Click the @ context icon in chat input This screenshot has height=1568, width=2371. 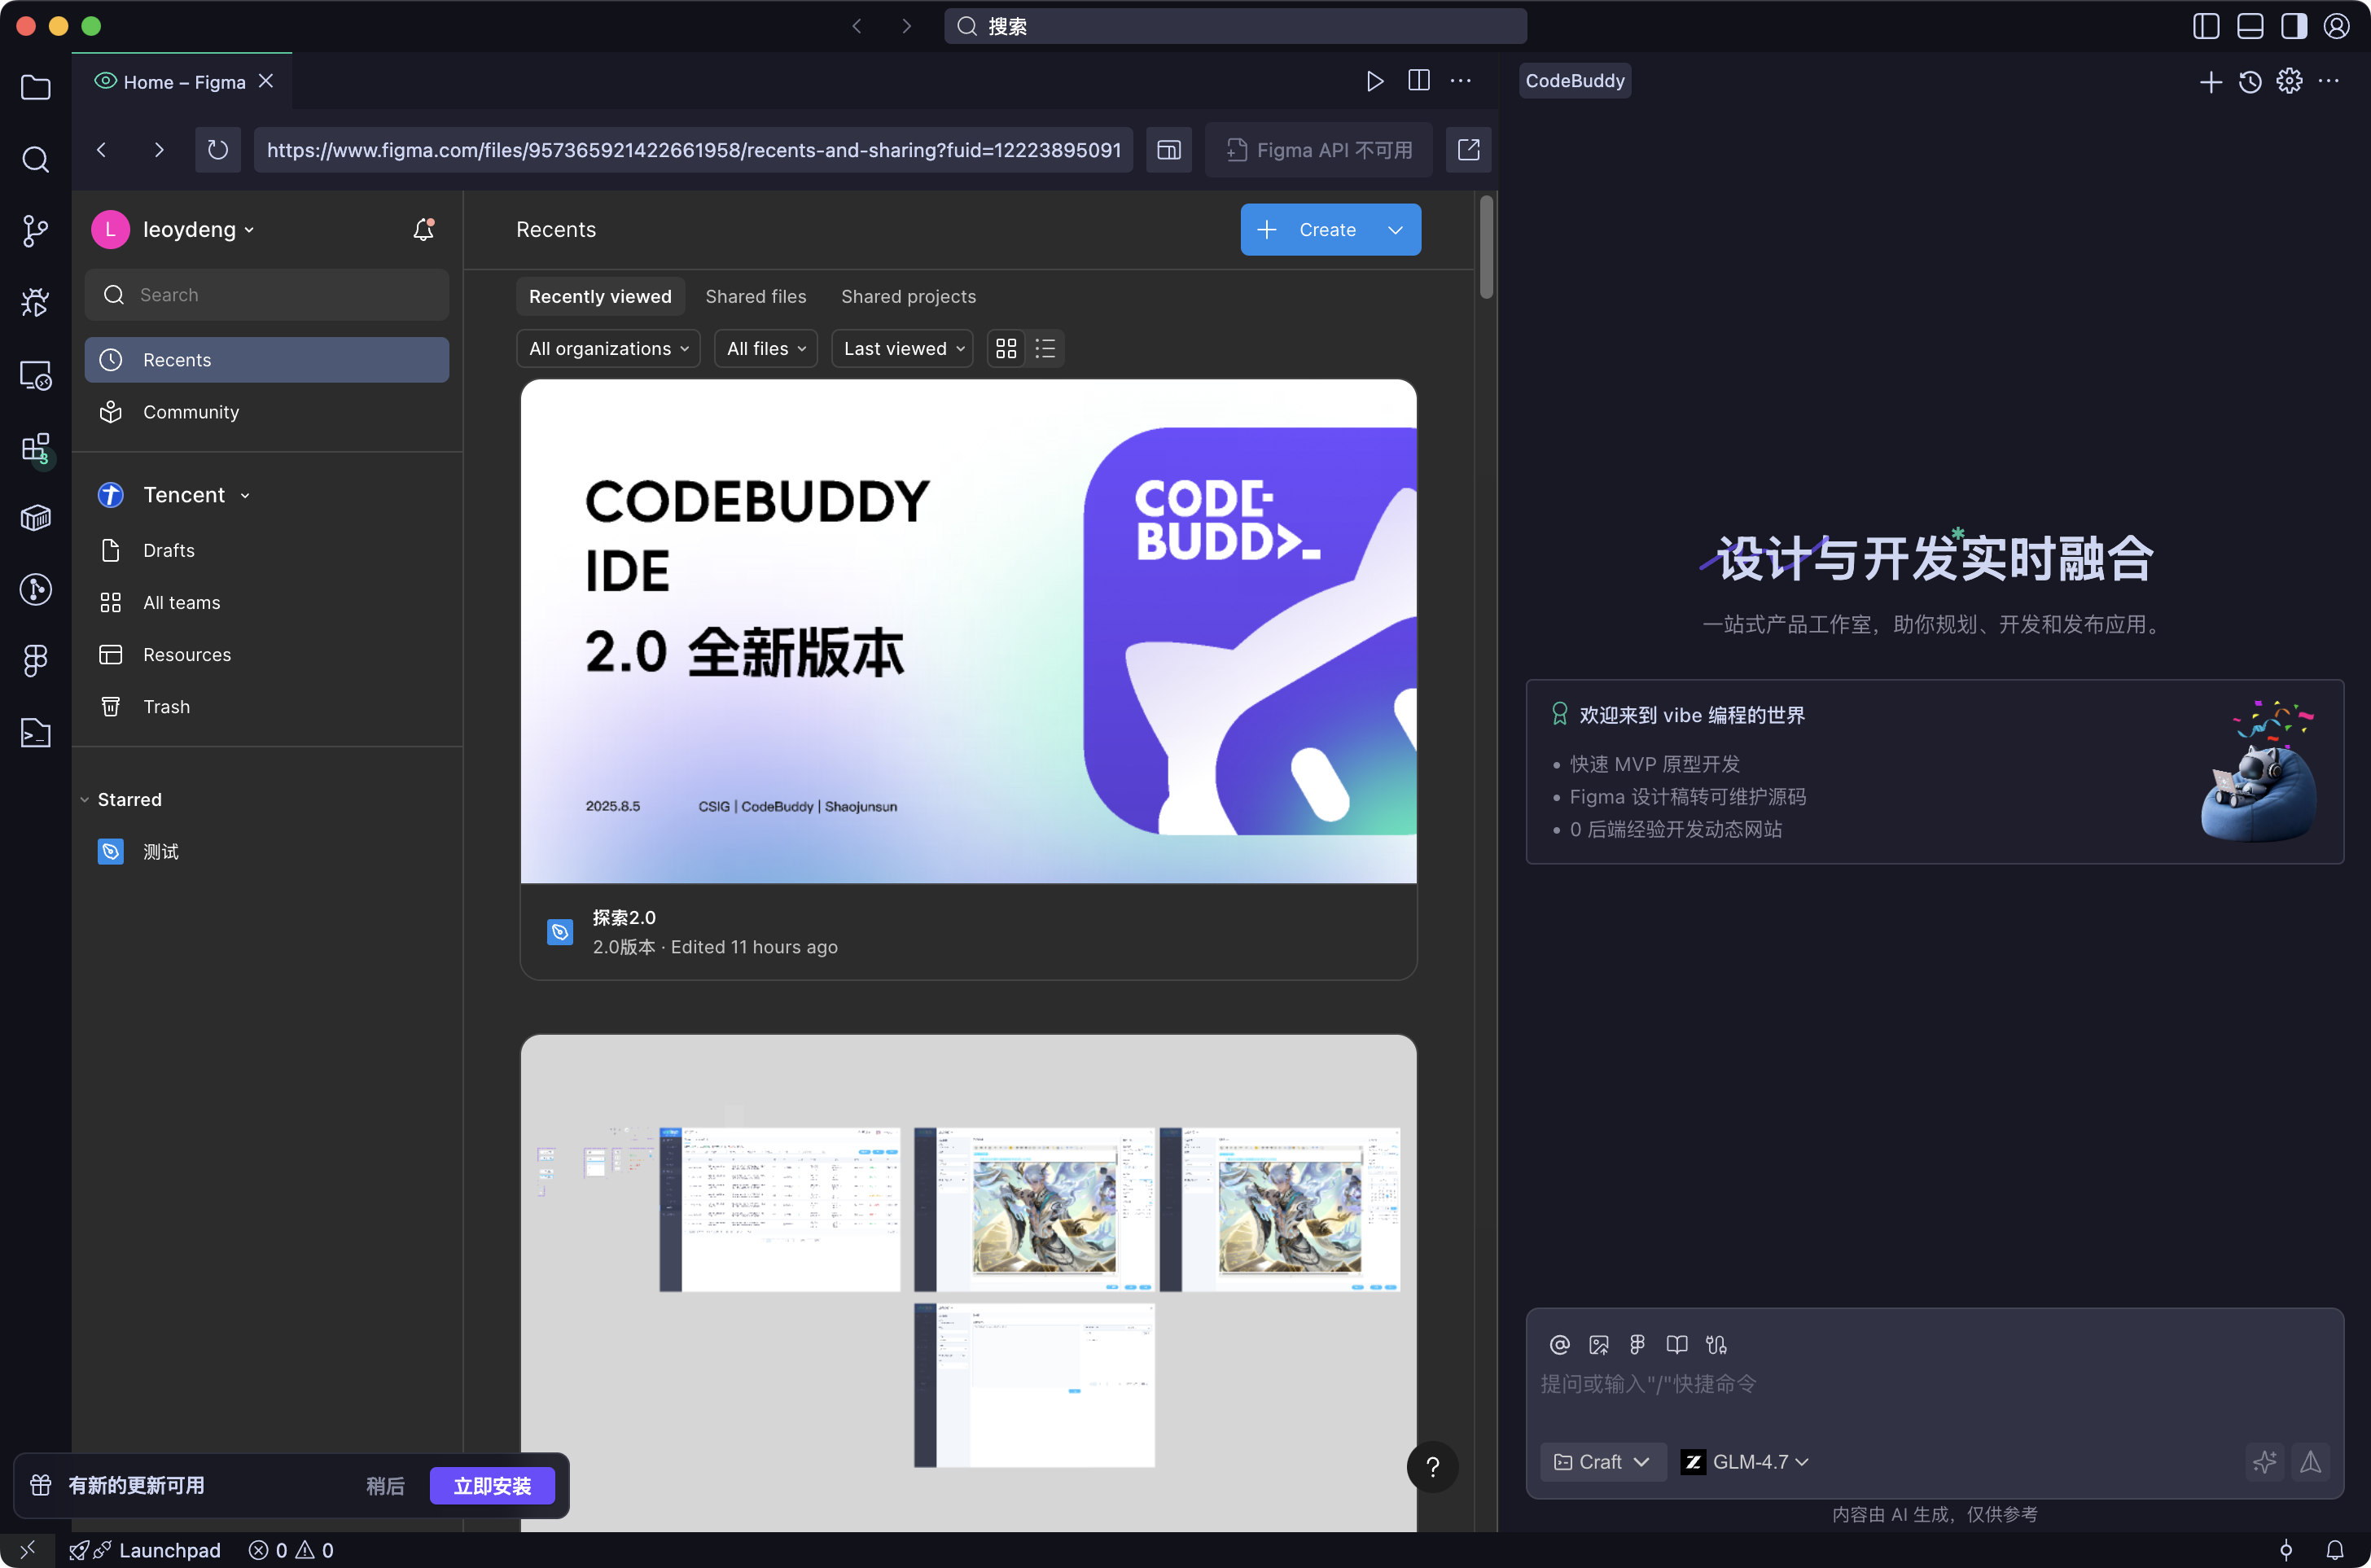coord(1559,1345)
